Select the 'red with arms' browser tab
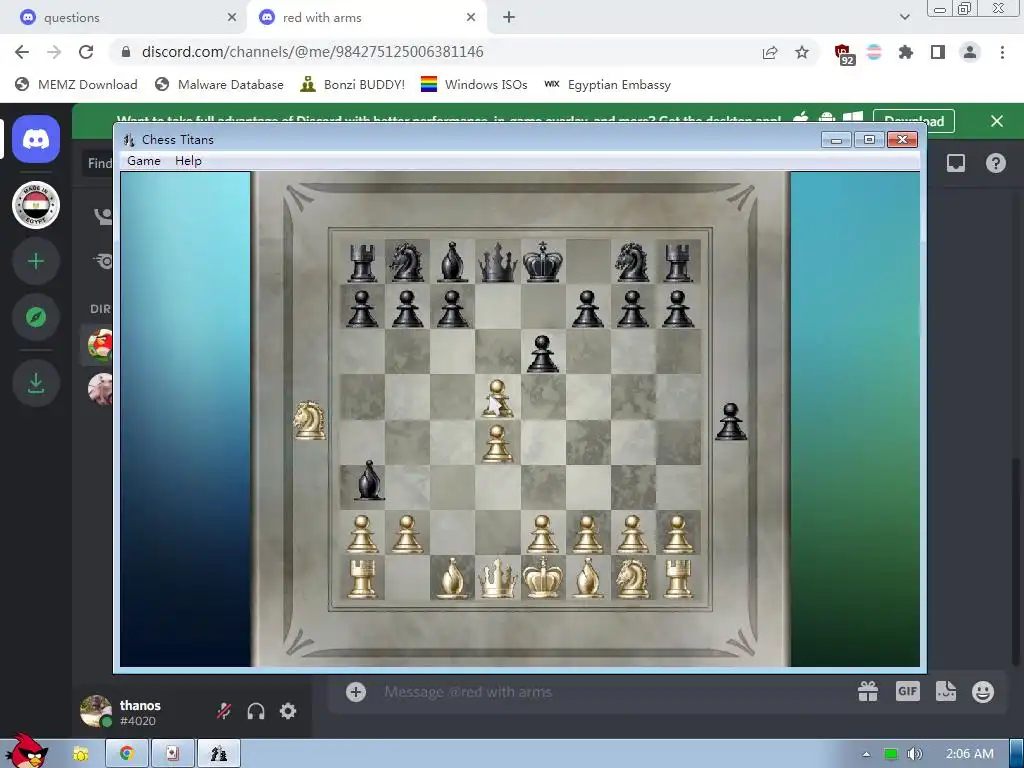Viewport: 1024px width, 768px height. click(x=366, y=18)
